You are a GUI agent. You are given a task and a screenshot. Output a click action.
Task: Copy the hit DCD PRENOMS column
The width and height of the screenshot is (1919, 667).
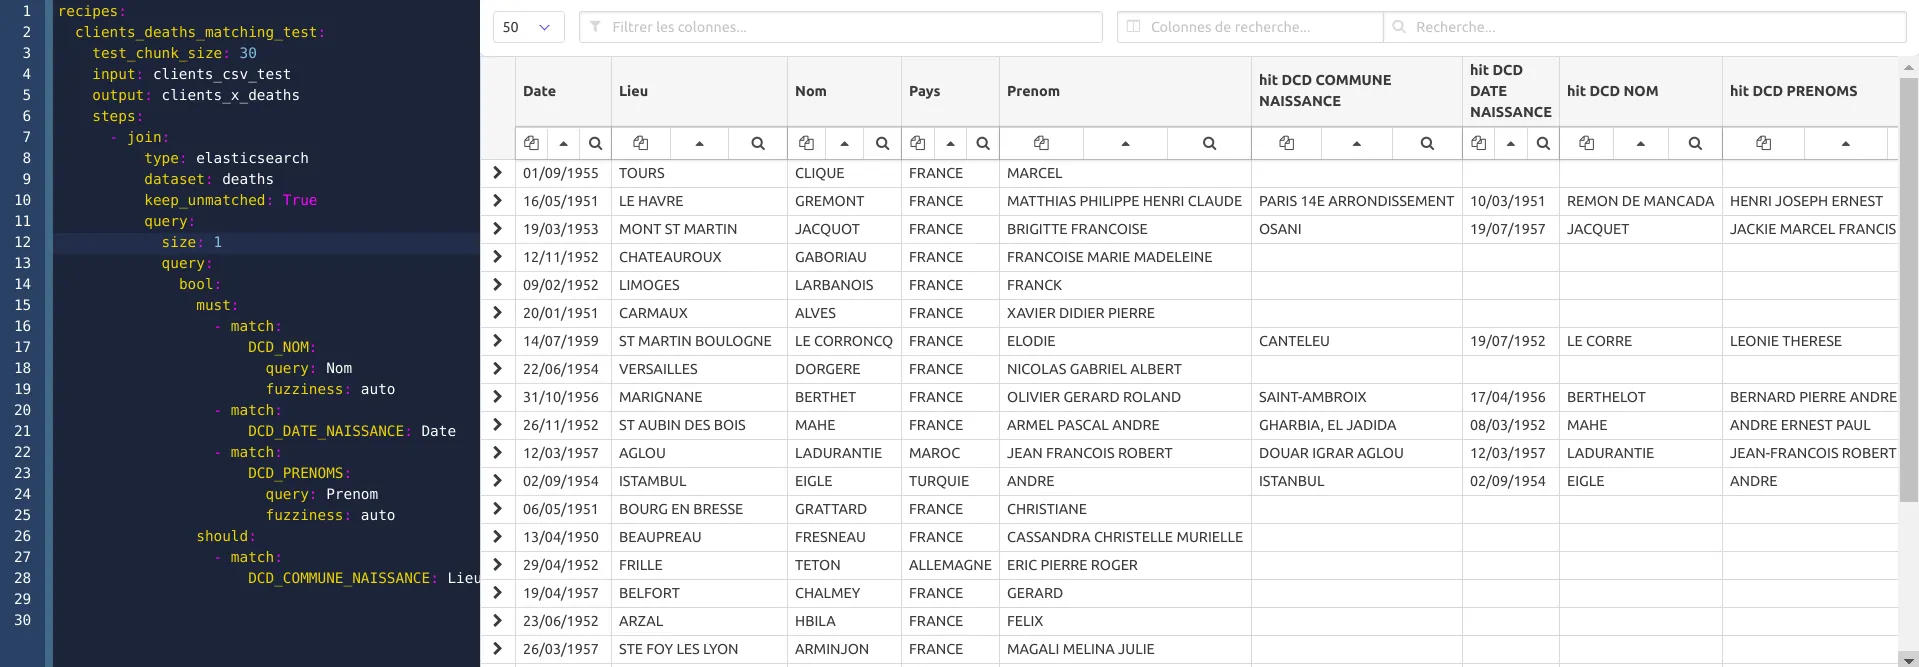1763,143
